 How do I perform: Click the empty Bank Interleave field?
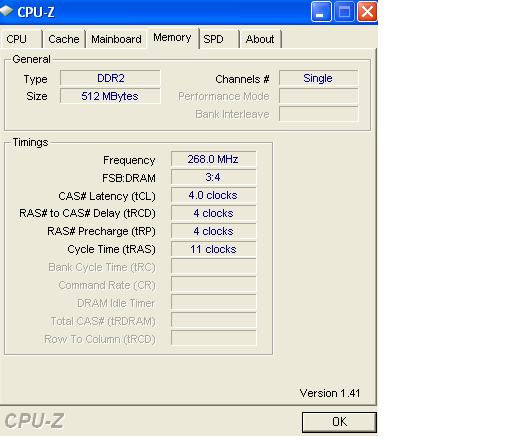pos(318,114)
